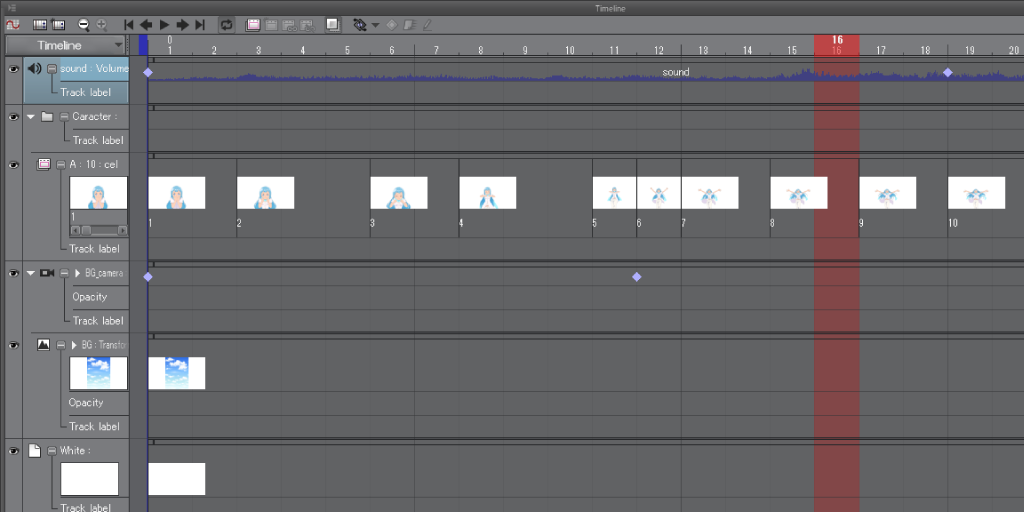Click the onion skin icon in the toolbar
1024x512 pixels.
(x=333, y=24)
